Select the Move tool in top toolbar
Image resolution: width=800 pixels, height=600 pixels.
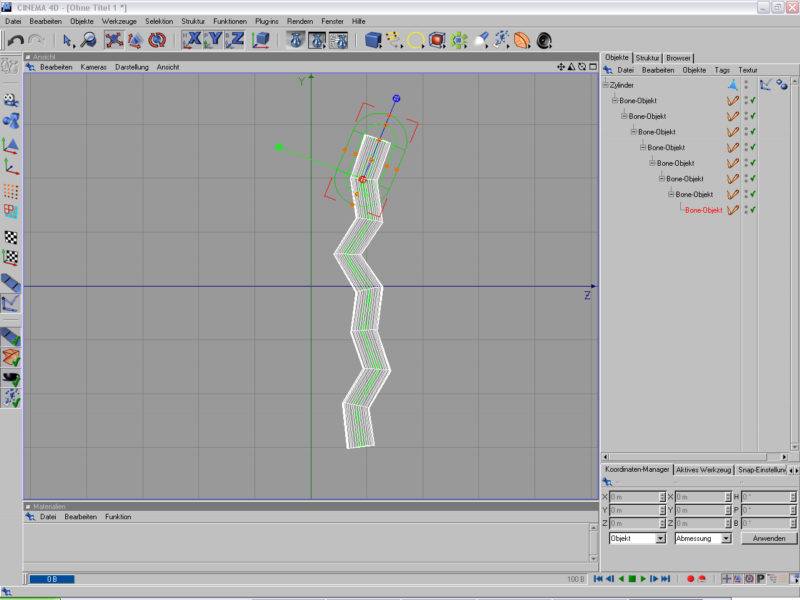112,40
